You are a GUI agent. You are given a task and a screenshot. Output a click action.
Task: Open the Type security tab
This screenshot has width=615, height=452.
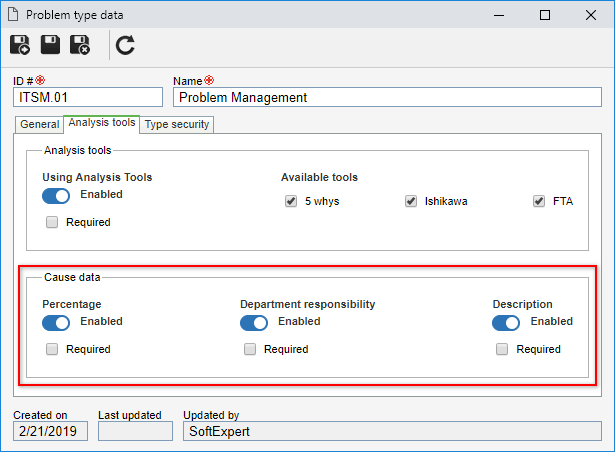(177, 124)
